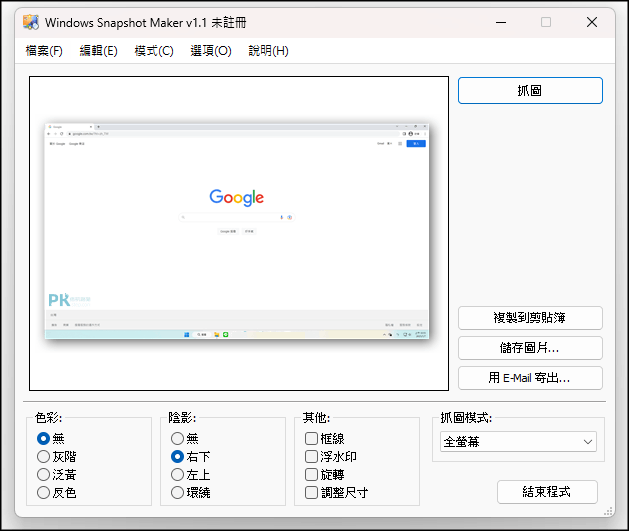Click the 儲存圖片... button
Viewport: 629px width, 531px height.
click(530, 348)
